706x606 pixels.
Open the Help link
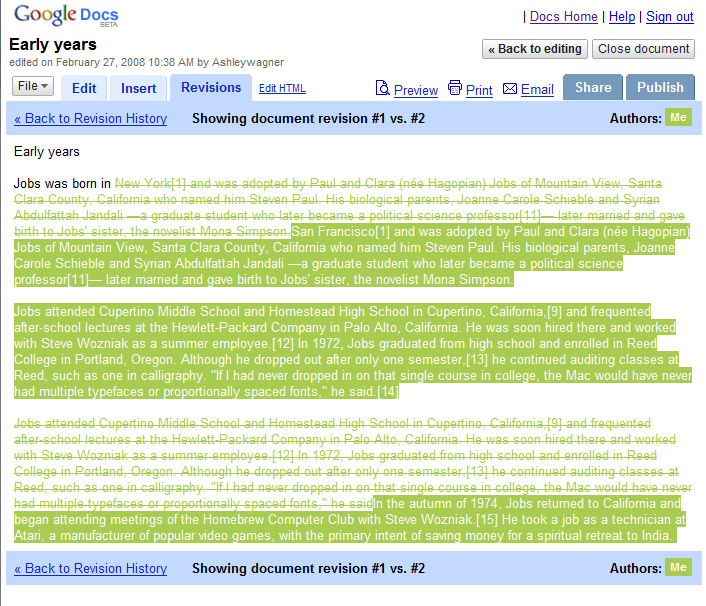tap(622, 17)
